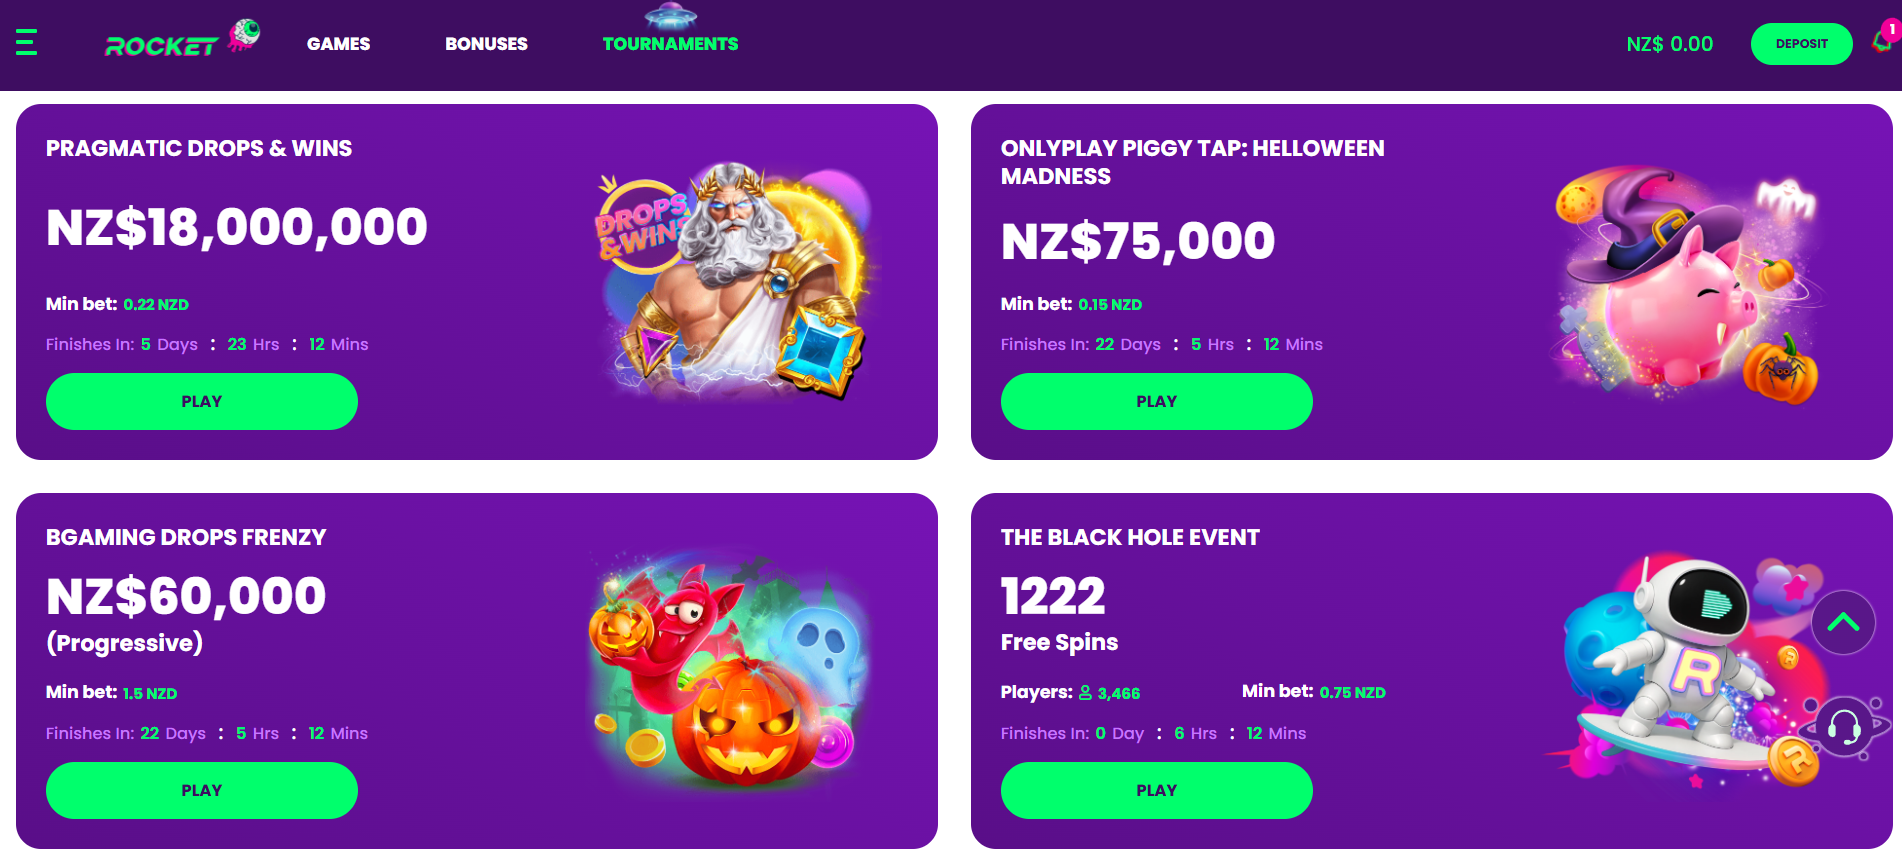Click the Rocket logo
1902x857 pixels.
180,42
